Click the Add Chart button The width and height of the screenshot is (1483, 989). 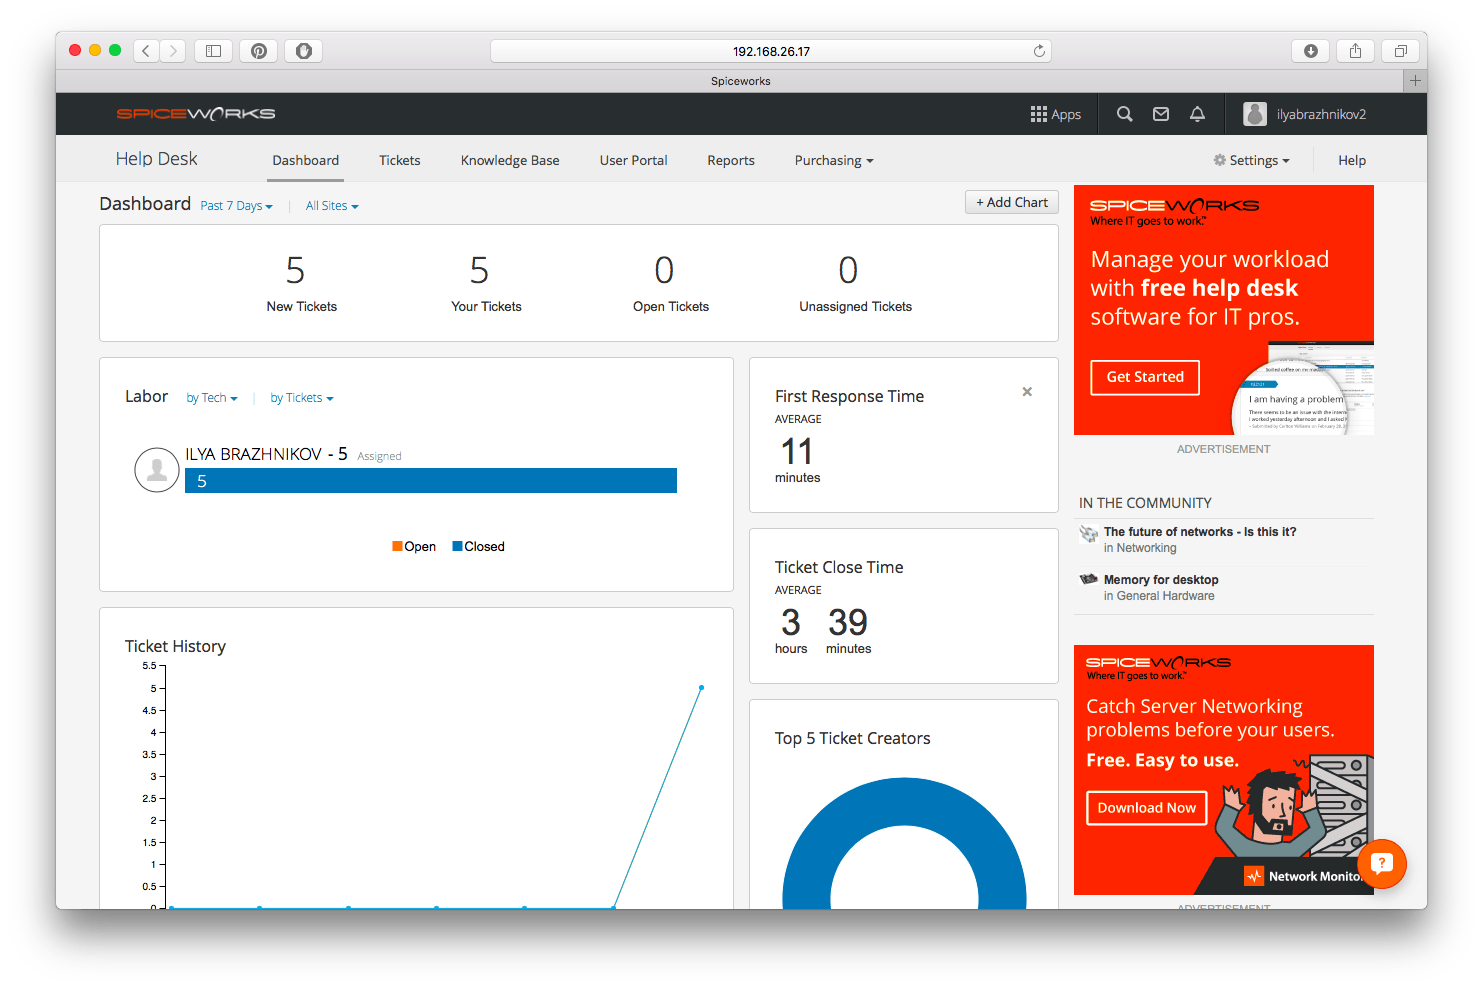tap(1011, 202)
